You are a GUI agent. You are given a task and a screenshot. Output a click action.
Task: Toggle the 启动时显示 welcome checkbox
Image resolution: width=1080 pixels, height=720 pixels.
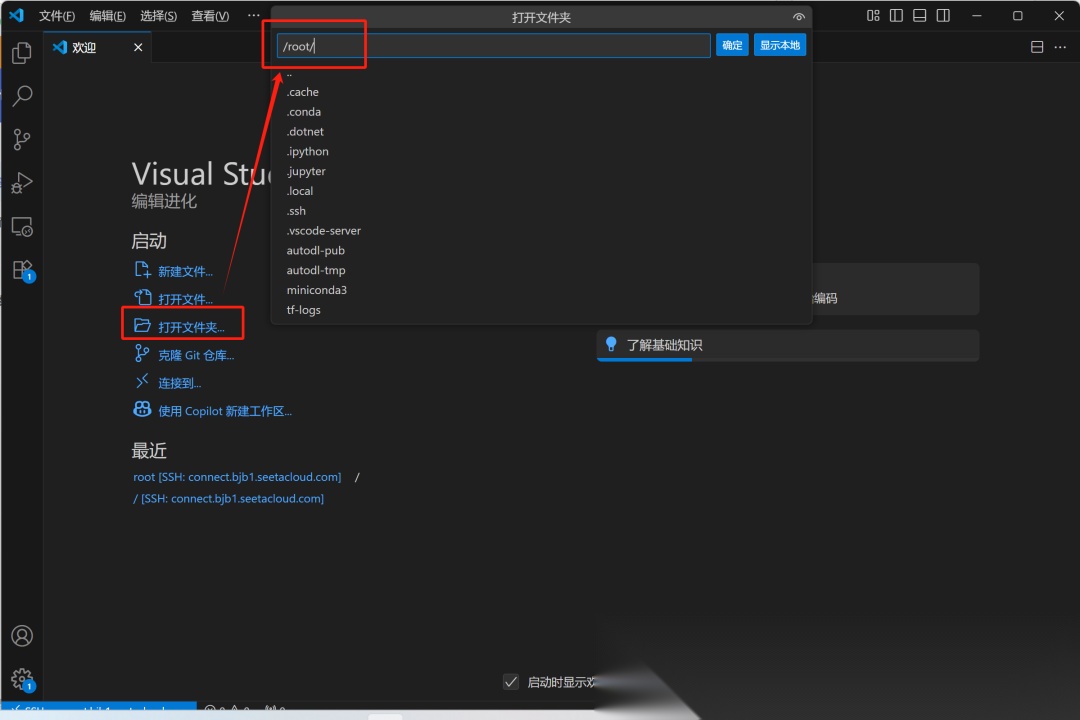[511, 682]
